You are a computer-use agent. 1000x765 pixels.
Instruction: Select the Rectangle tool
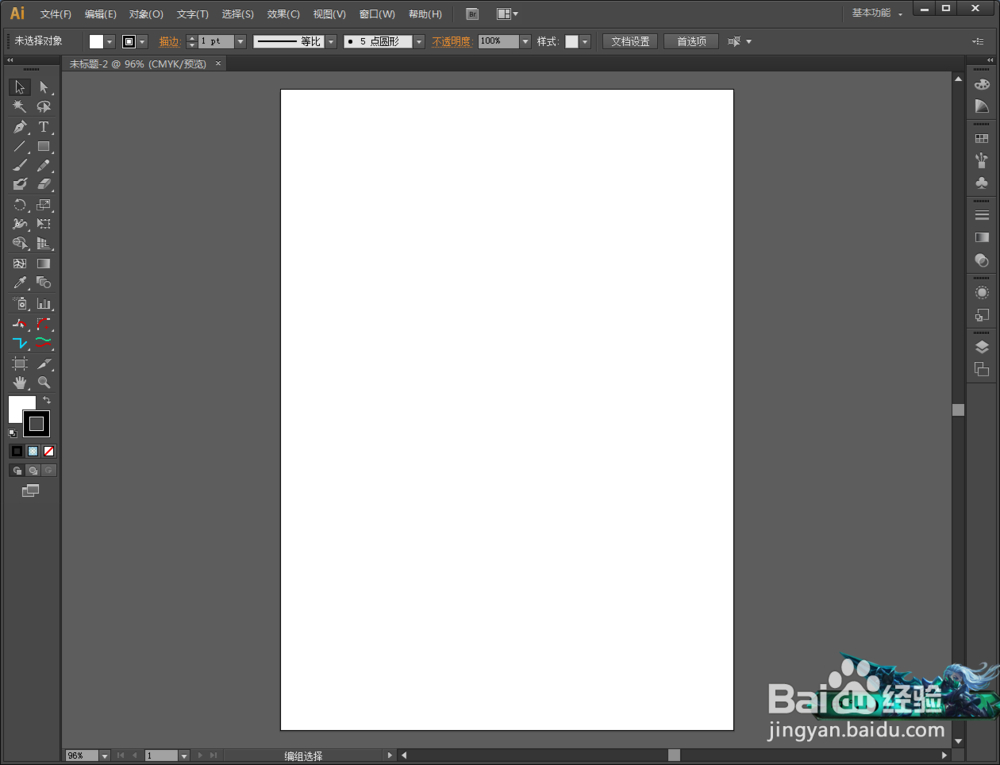[43, 146]
